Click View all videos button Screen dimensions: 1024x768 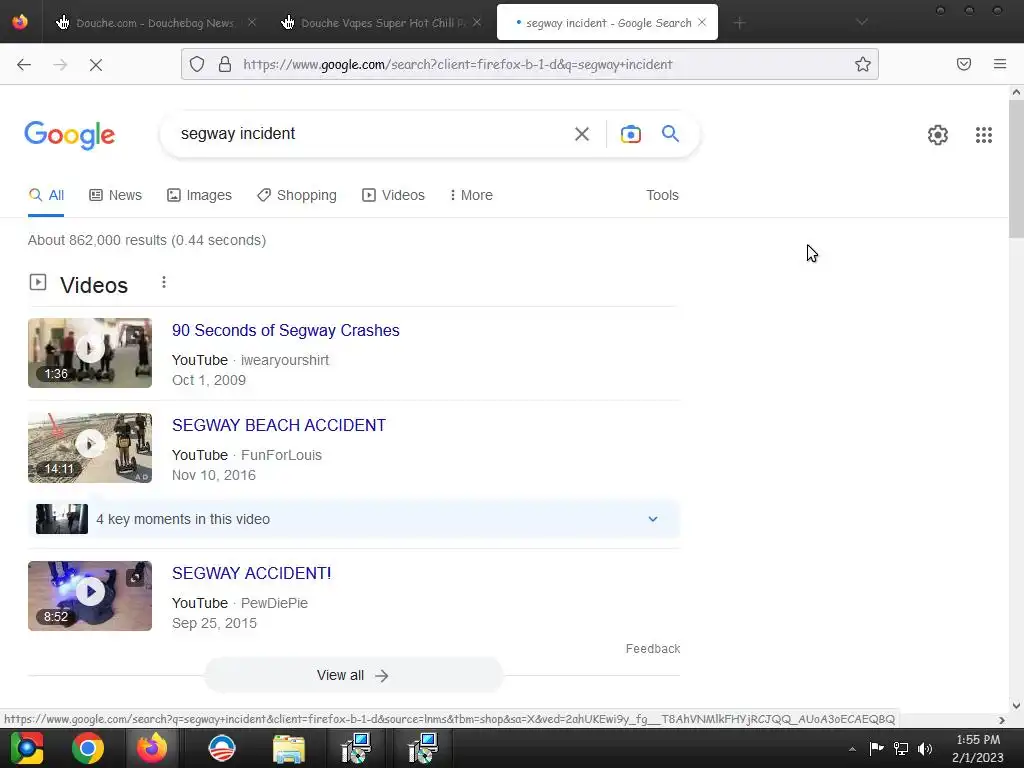353,675
